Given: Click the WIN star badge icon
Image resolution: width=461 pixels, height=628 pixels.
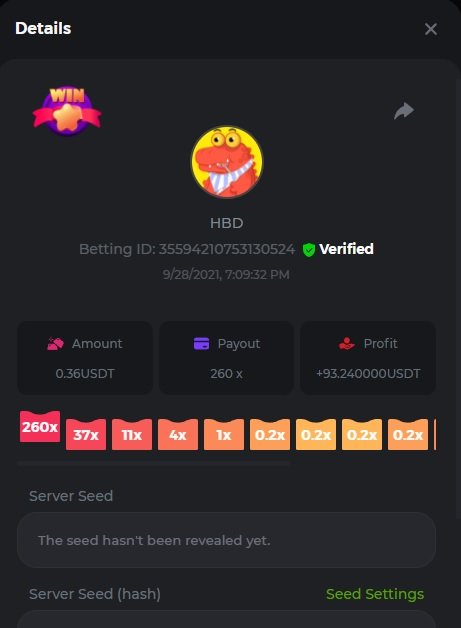Looking at the screenshot, I should click(67, 111).
